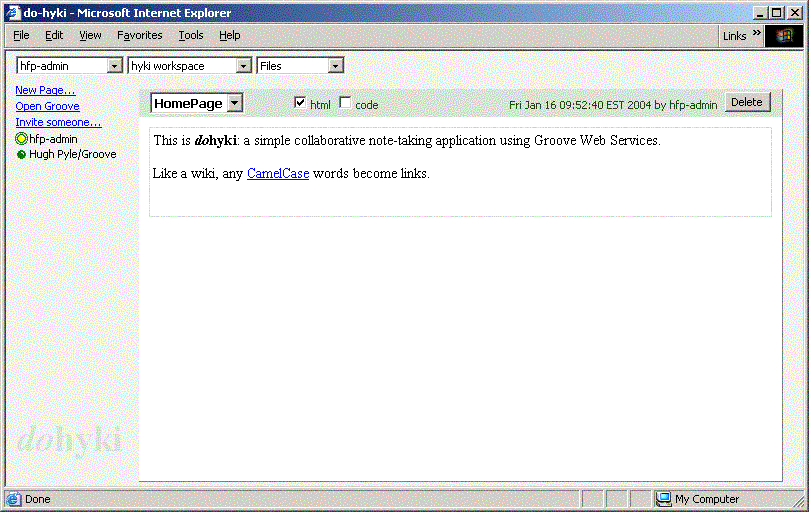Click the 'This is dohyki' note text
Viewport: 809px width, 512px height.
[x=407, y=140]
